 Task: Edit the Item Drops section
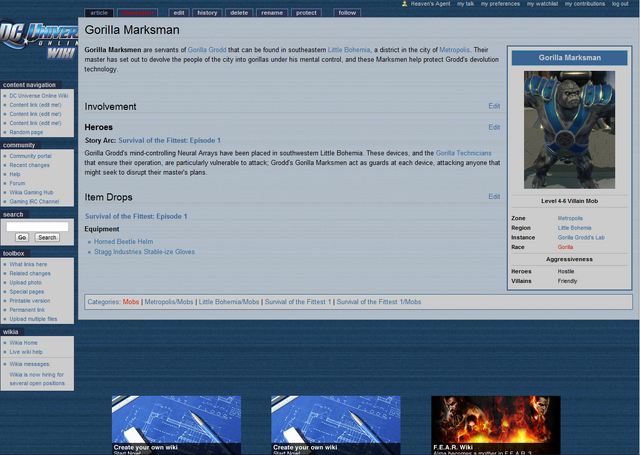tap(494, 197)
